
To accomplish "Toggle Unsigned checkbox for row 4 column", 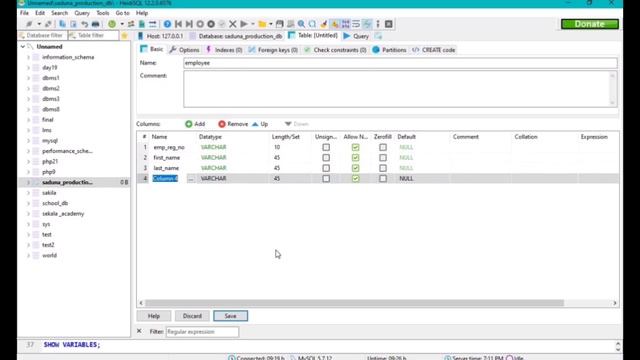I will (326, 178).
